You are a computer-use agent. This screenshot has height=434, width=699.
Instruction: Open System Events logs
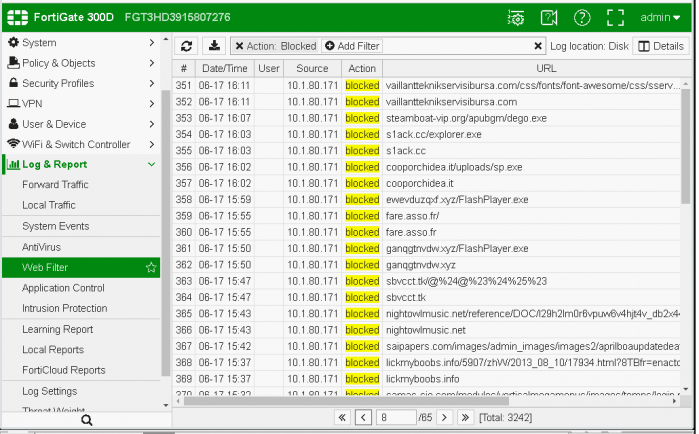tap(56, 226)
